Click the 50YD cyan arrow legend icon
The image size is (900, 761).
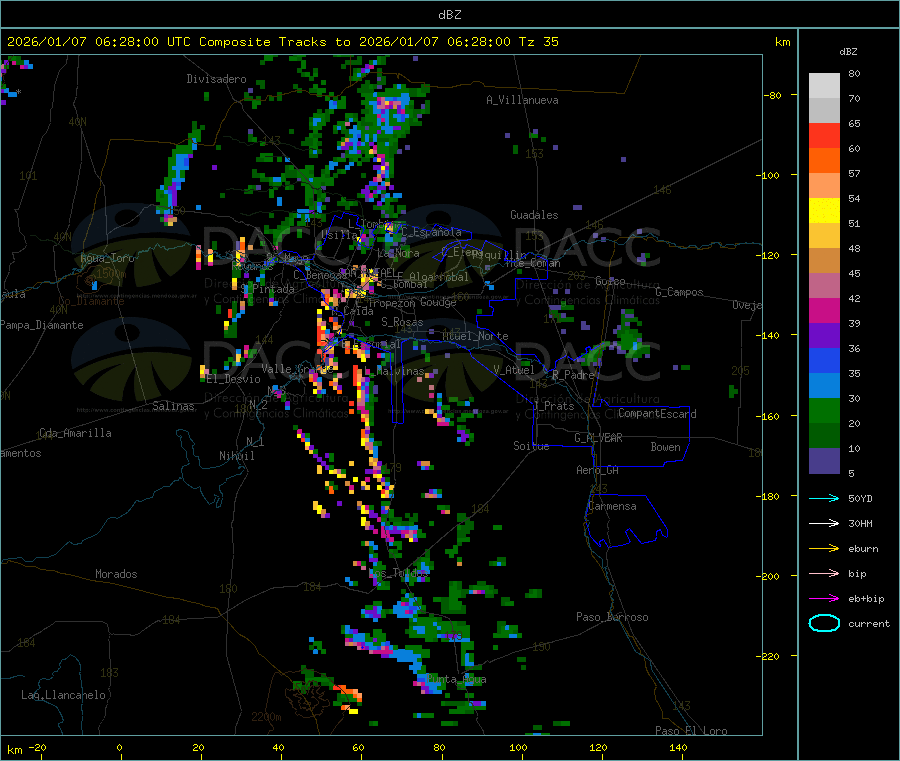click(x=824, y=498)
